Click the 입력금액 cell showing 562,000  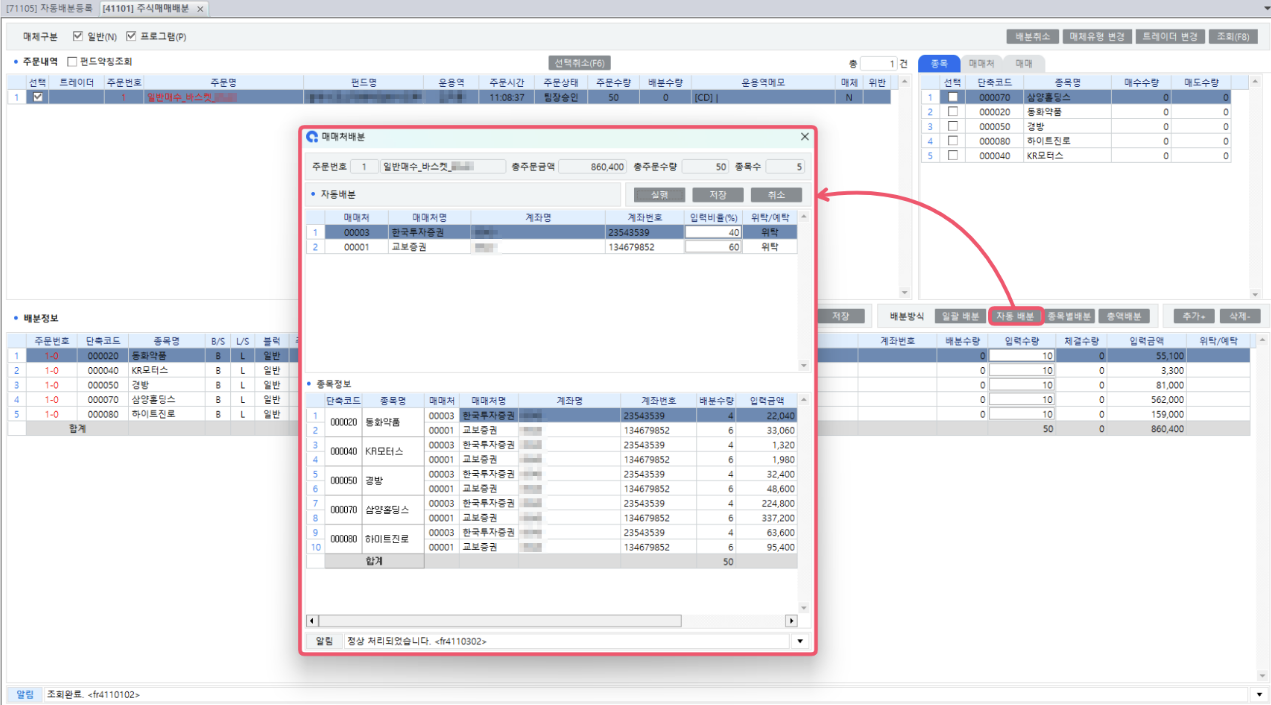click(1148, 399)
